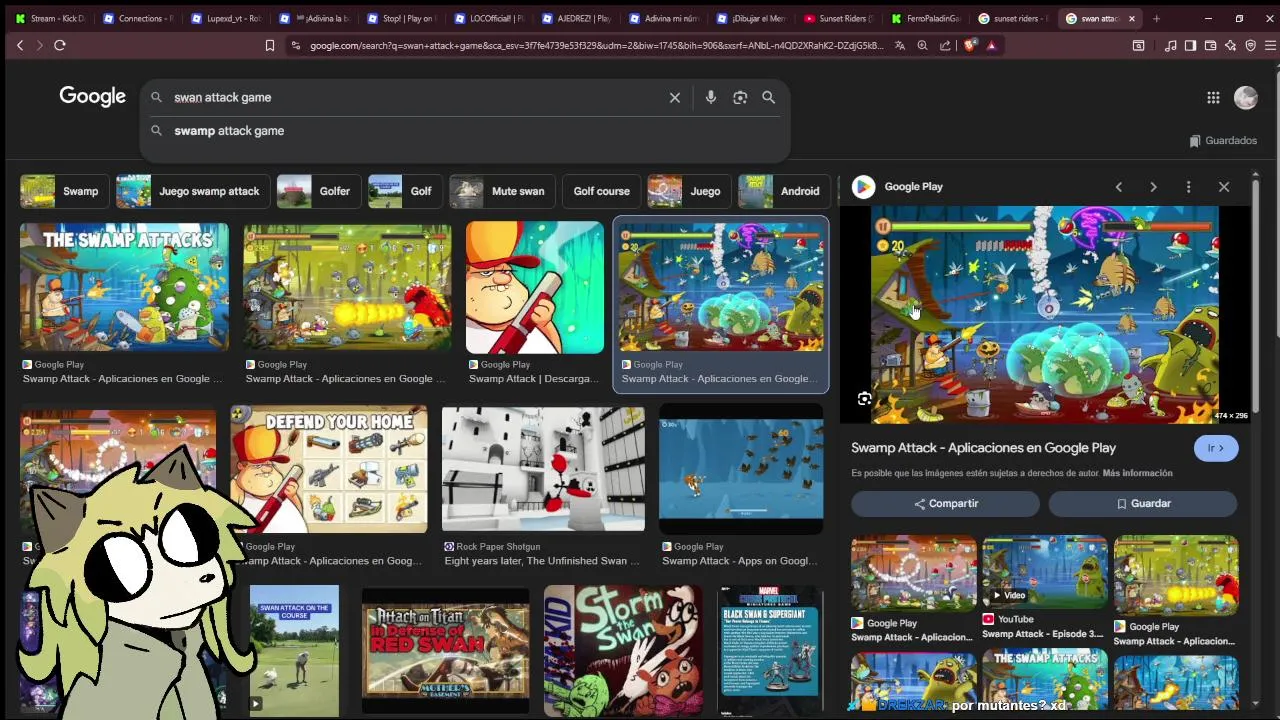
Task: Open the Brave Wallet icon
Action: pyautogui.click(x=1210, y=45)
